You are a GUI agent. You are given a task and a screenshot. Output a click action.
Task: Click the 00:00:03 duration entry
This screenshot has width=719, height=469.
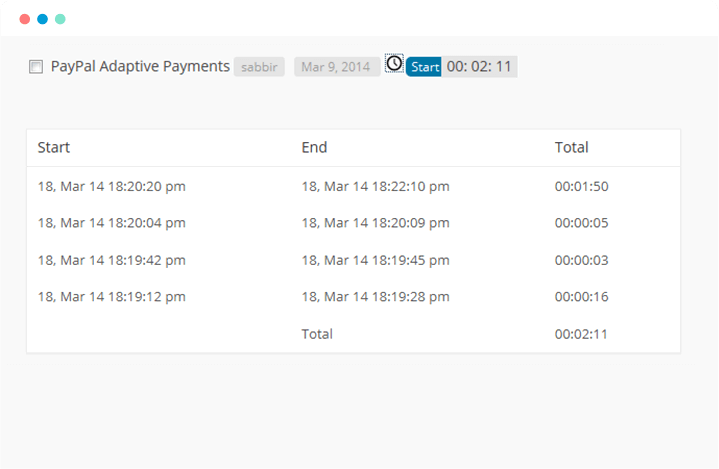click(581, 260)
